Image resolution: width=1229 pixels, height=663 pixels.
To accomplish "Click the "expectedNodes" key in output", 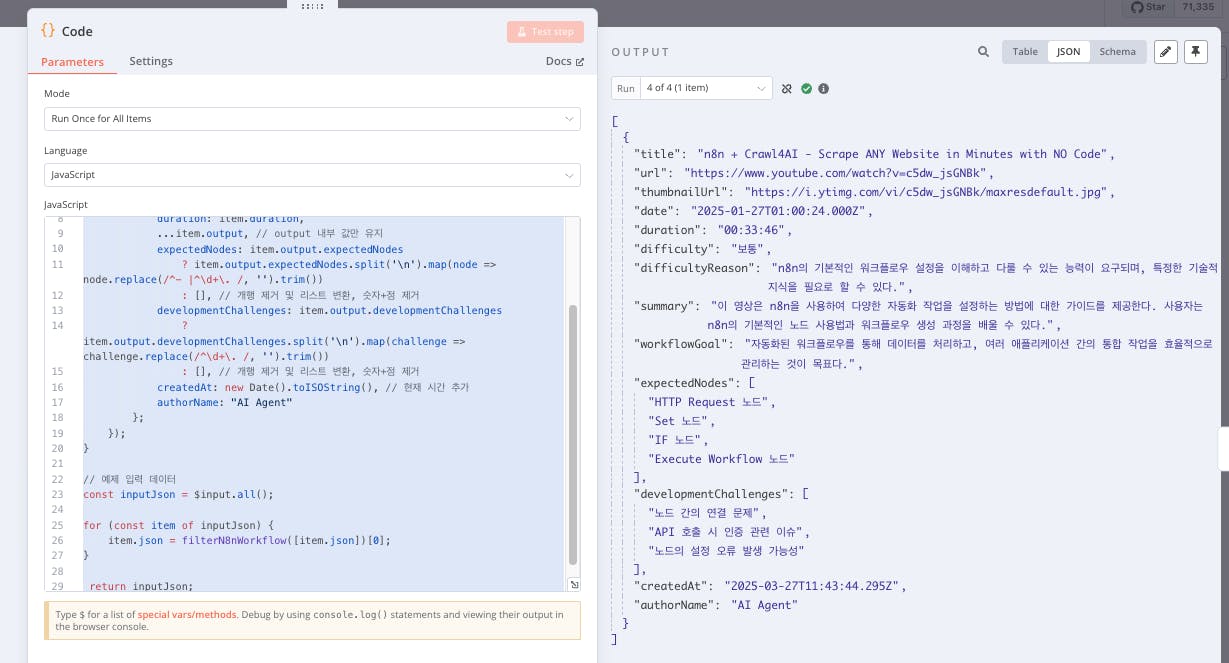I will 684,383.
